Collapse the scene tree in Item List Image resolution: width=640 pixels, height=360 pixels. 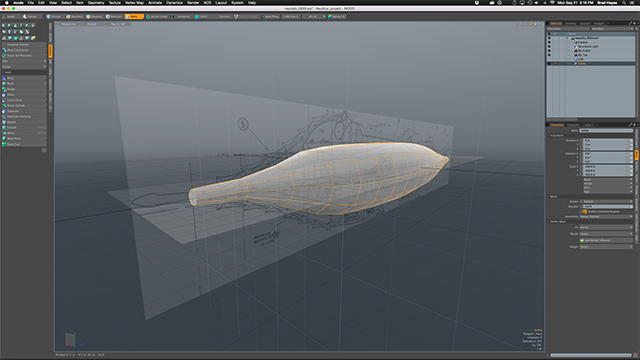pos(567,38)
